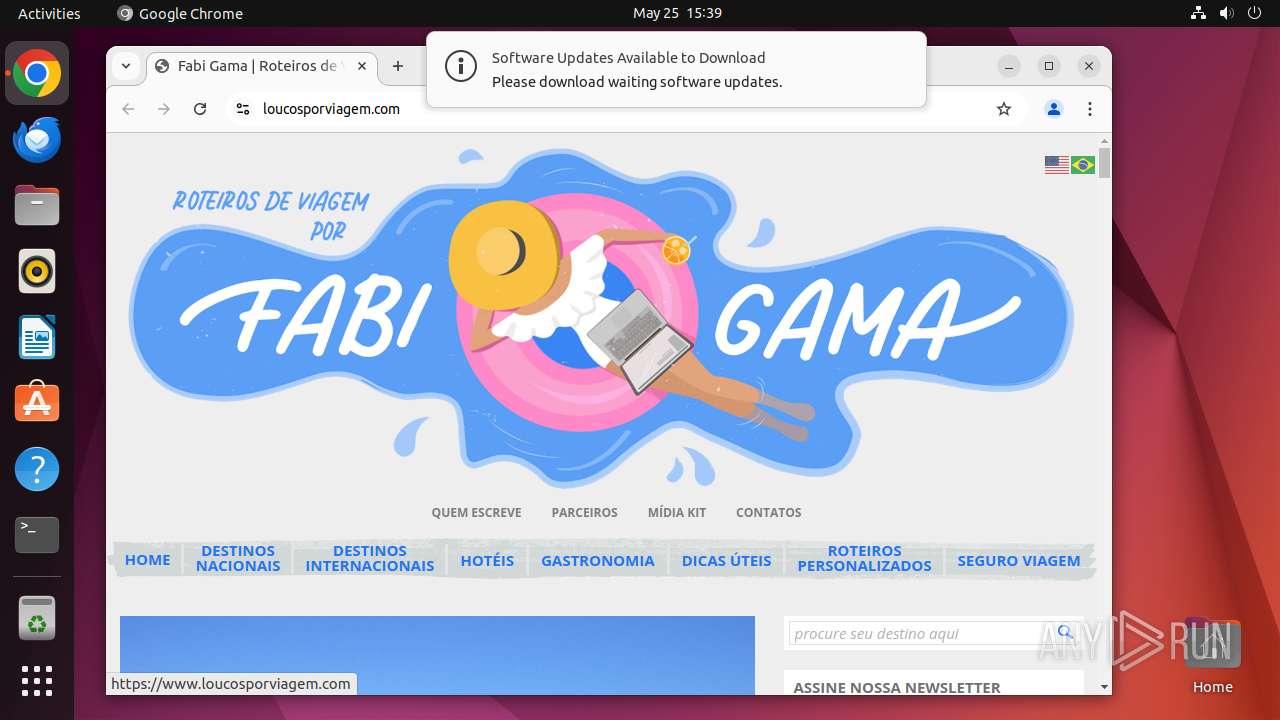Open DESTINOS NACIONAIS menu
Viewport: 1280px width, 720px height.
point(238,558)
